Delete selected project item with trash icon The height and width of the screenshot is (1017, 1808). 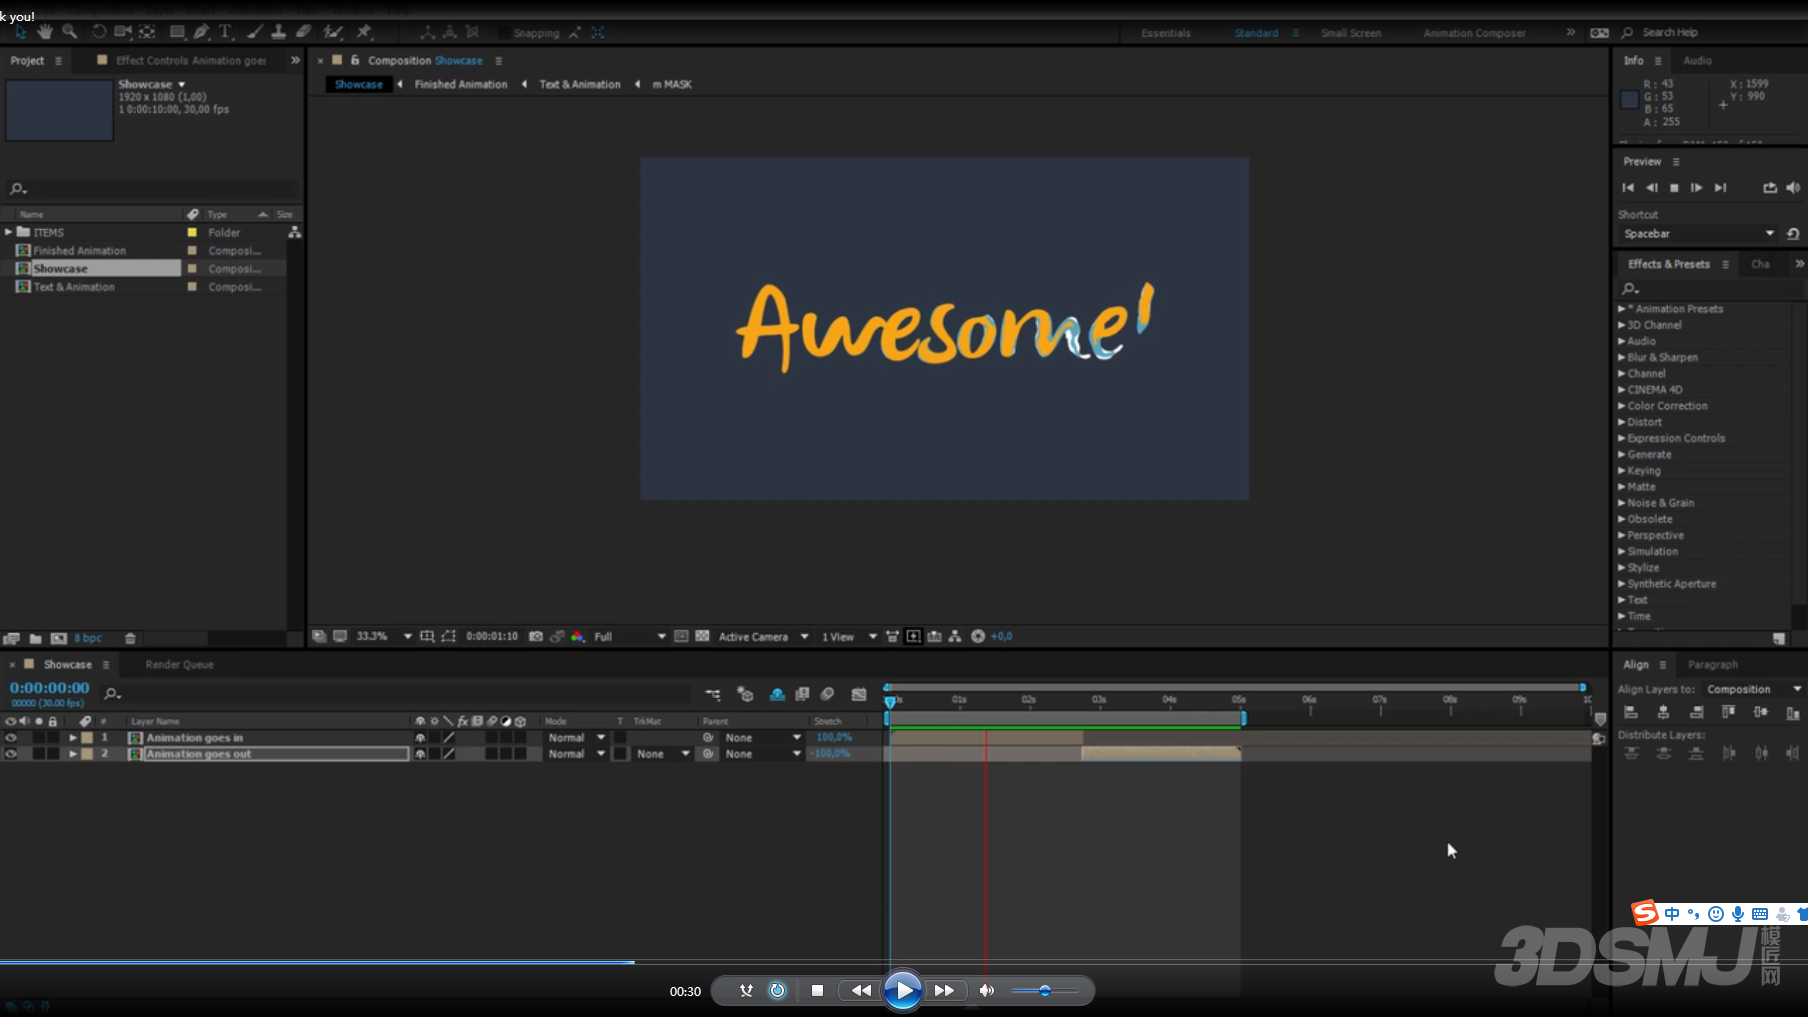(130, 638)
